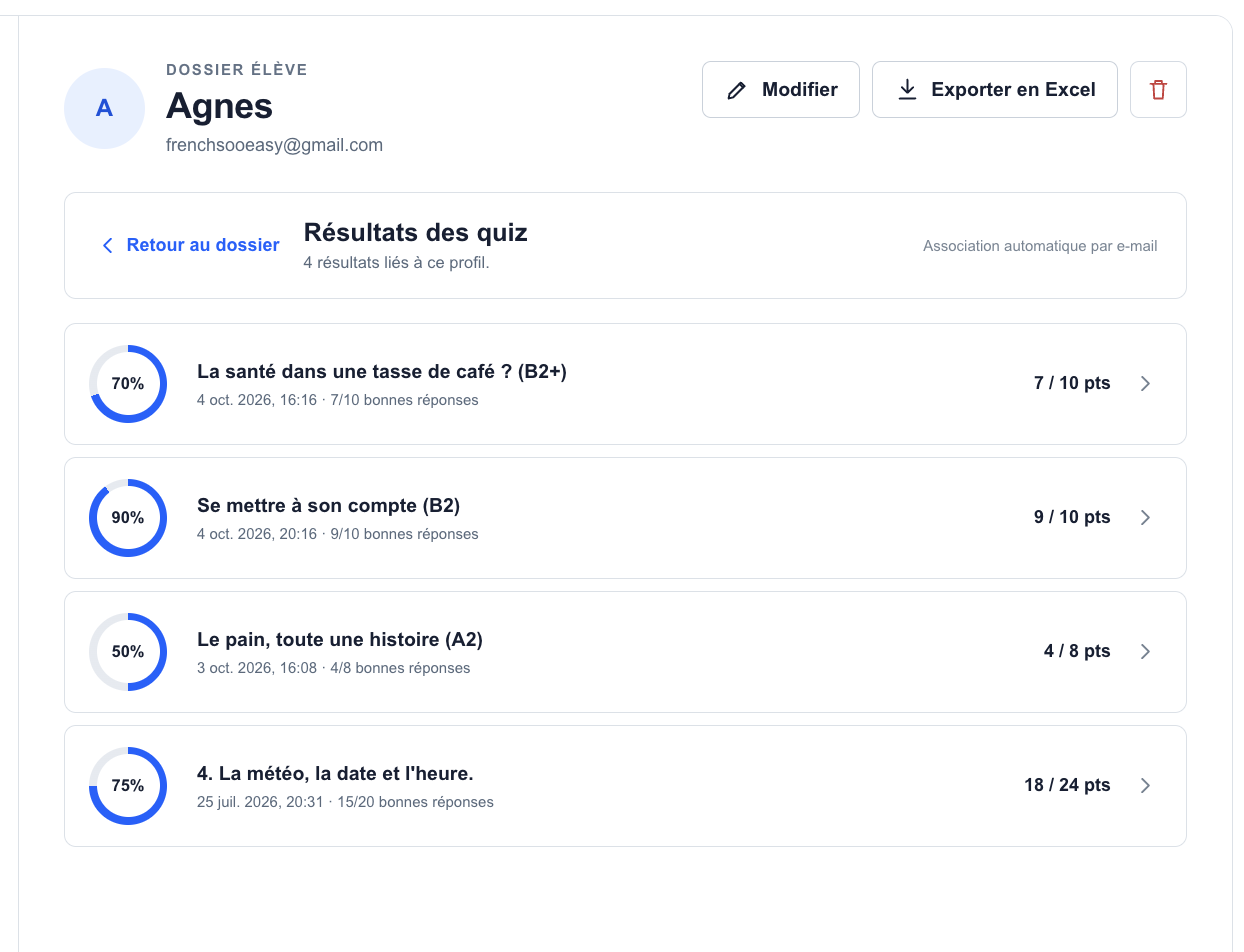Open the Modifier button
The height and width of the screenshot is (952, 1244).
point(781,90)
